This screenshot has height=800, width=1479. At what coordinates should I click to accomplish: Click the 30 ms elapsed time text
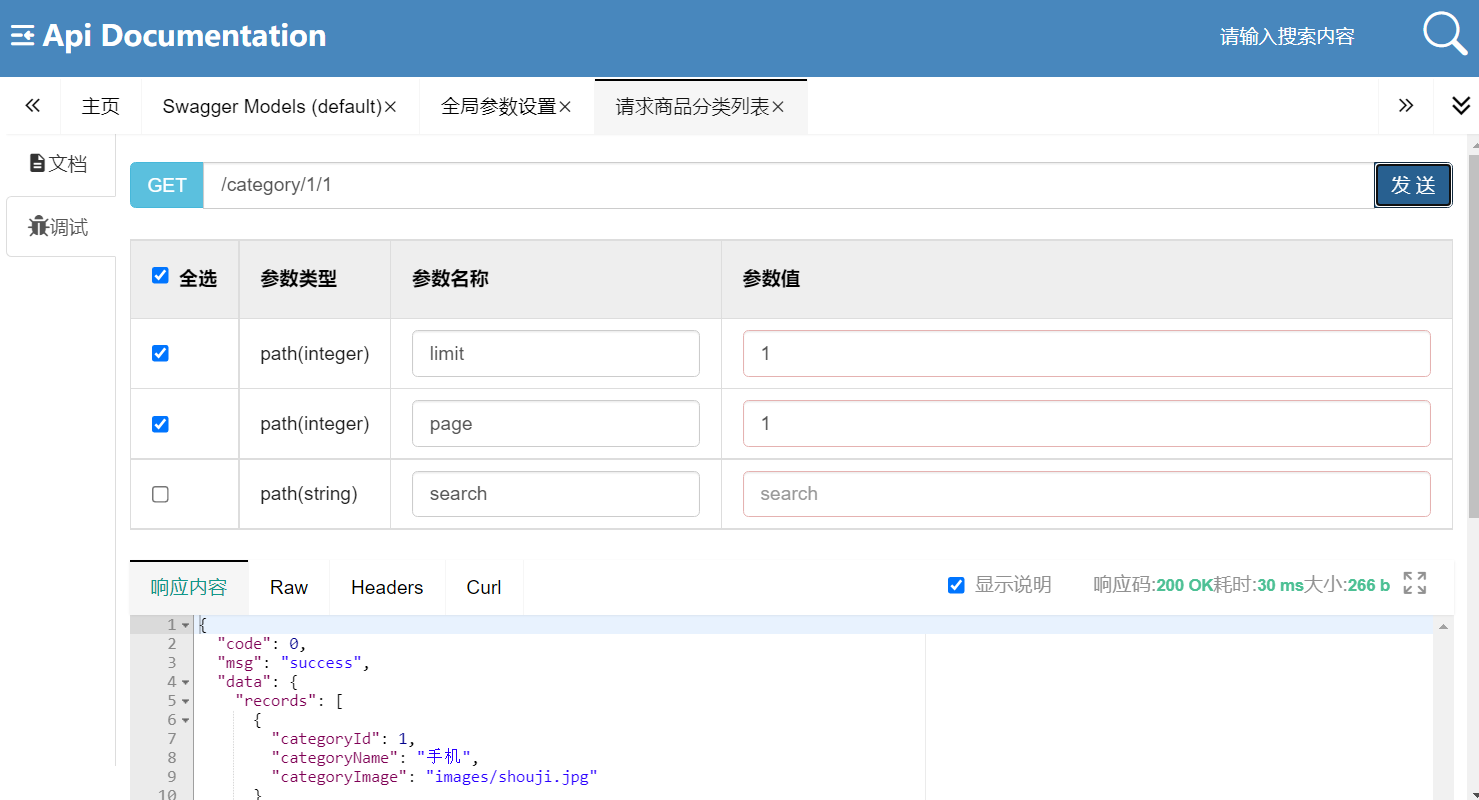(1279, 585)
